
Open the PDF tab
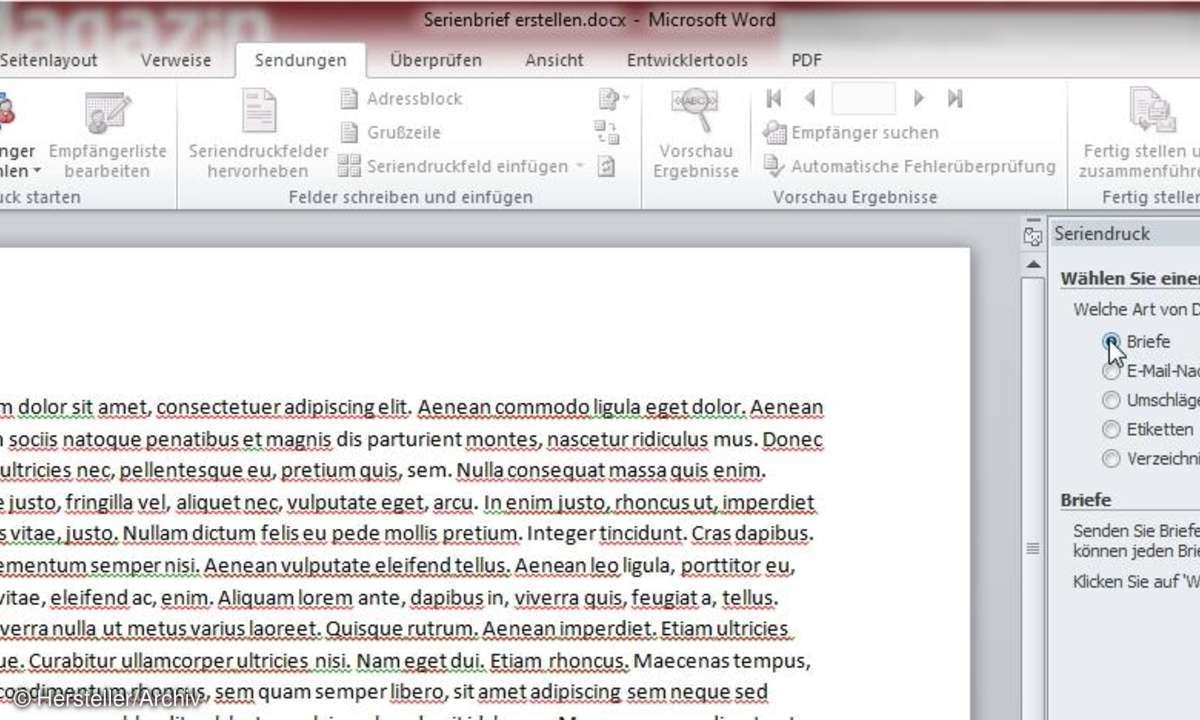pyautogui.click(x=807, y=60)
